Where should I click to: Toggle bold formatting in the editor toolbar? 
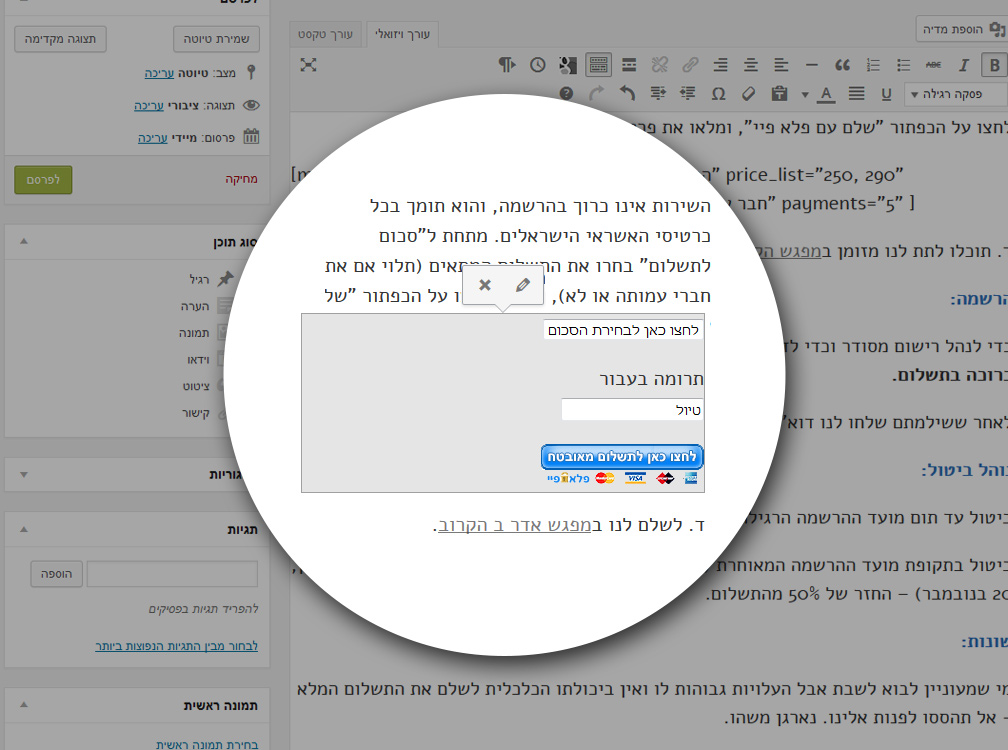(x=994, y=65)
